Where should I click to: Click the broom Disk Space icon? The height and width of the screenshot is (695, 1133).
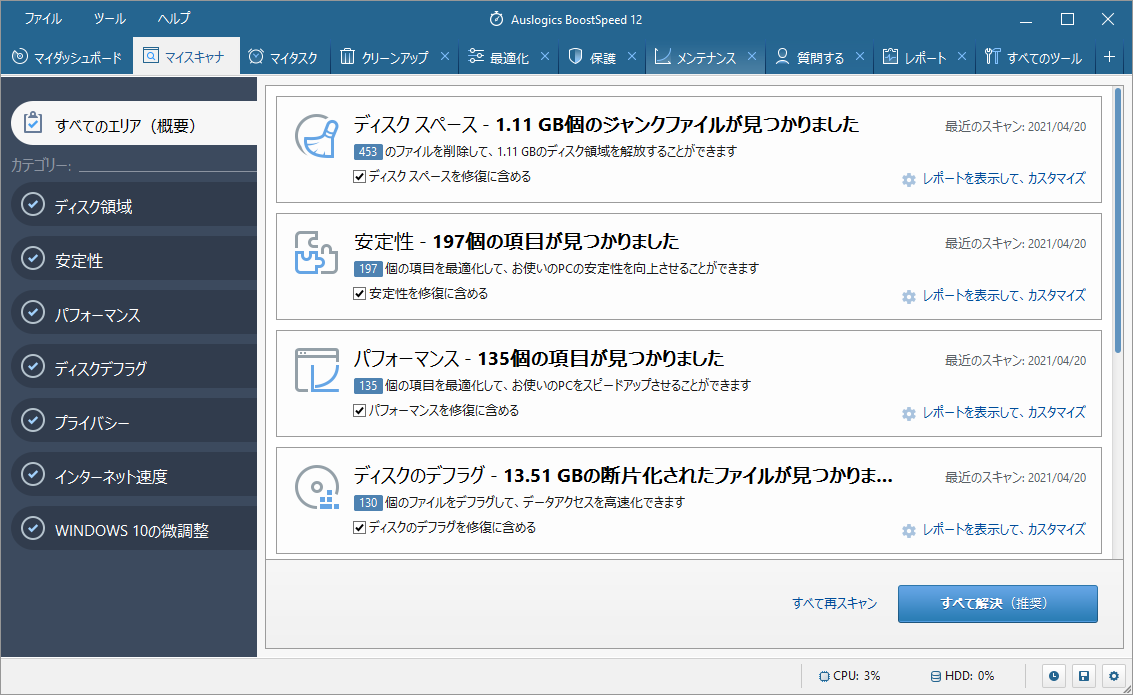click(316, 136)
